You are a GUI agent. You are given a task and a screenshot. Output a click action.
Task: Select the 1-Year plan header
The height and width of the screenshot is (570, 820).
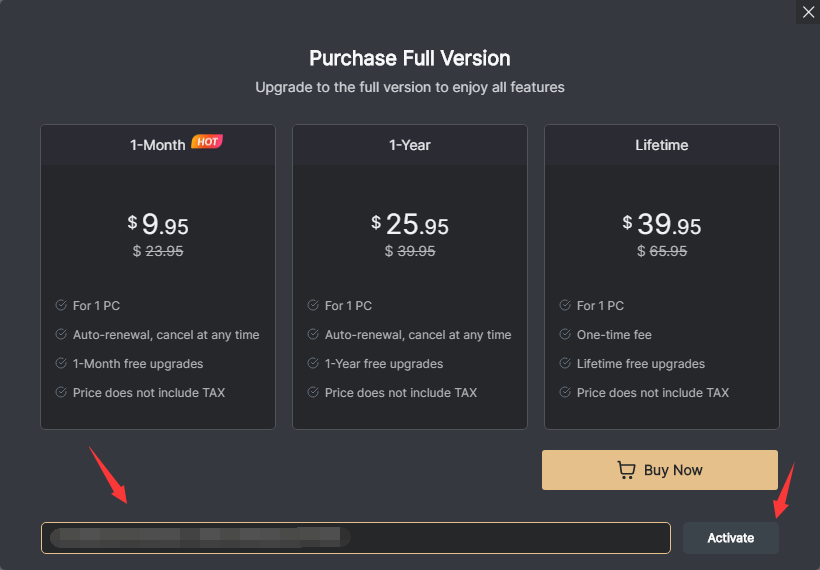click(x=410, y=145)
